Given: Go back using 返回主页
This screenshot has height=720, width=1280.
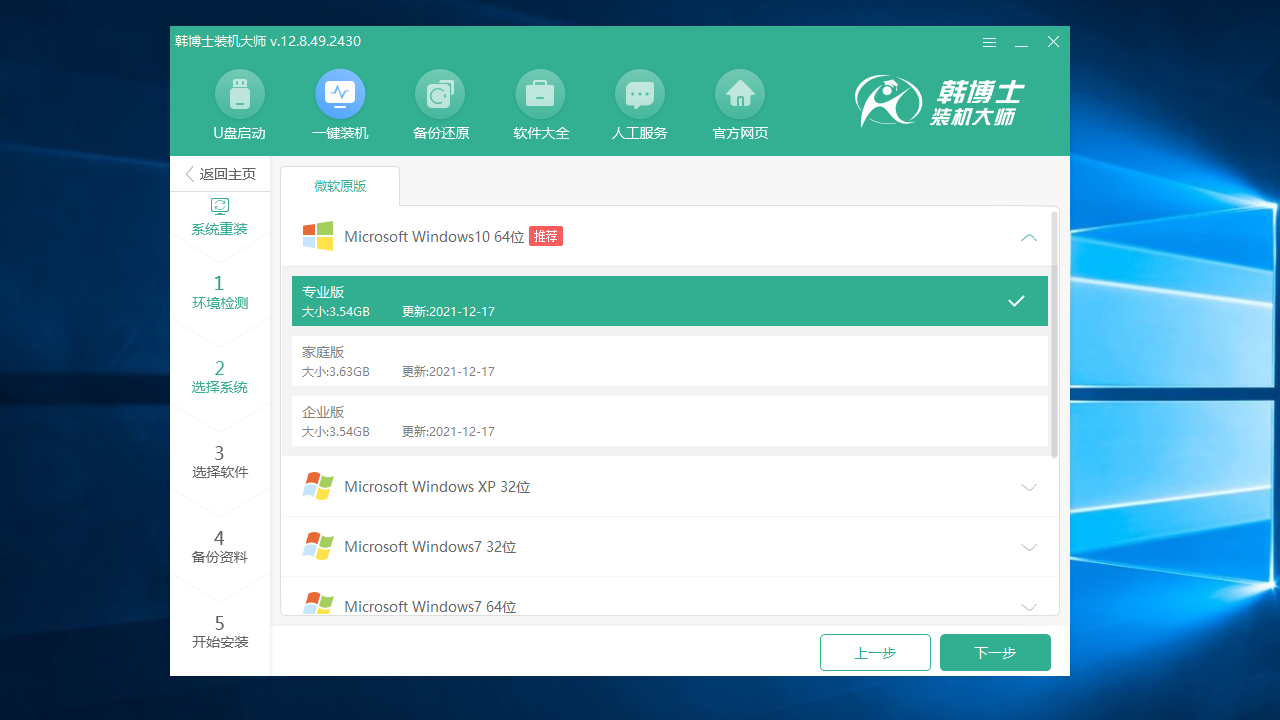Looking at the screenshot, I should click(219, 173).
